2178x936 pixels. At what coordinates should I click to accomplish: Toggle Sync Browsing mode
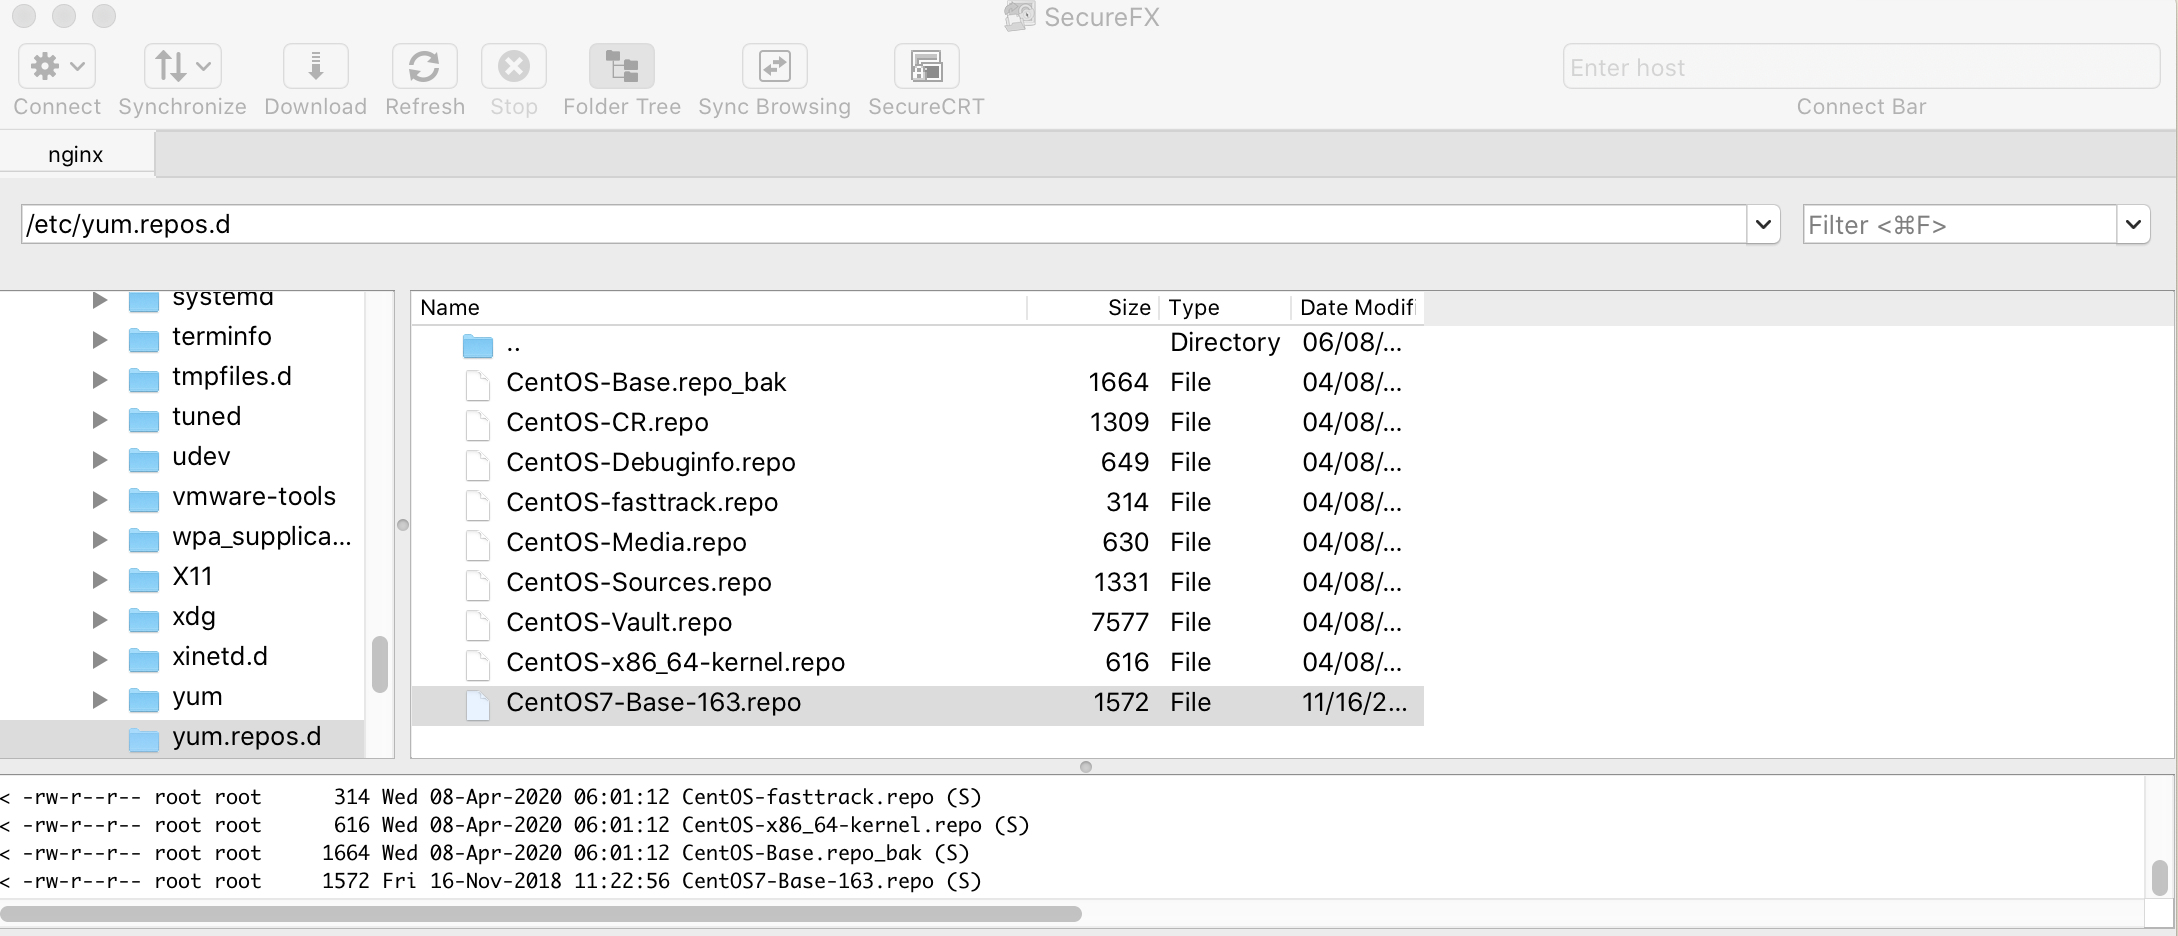click(774, 66)
